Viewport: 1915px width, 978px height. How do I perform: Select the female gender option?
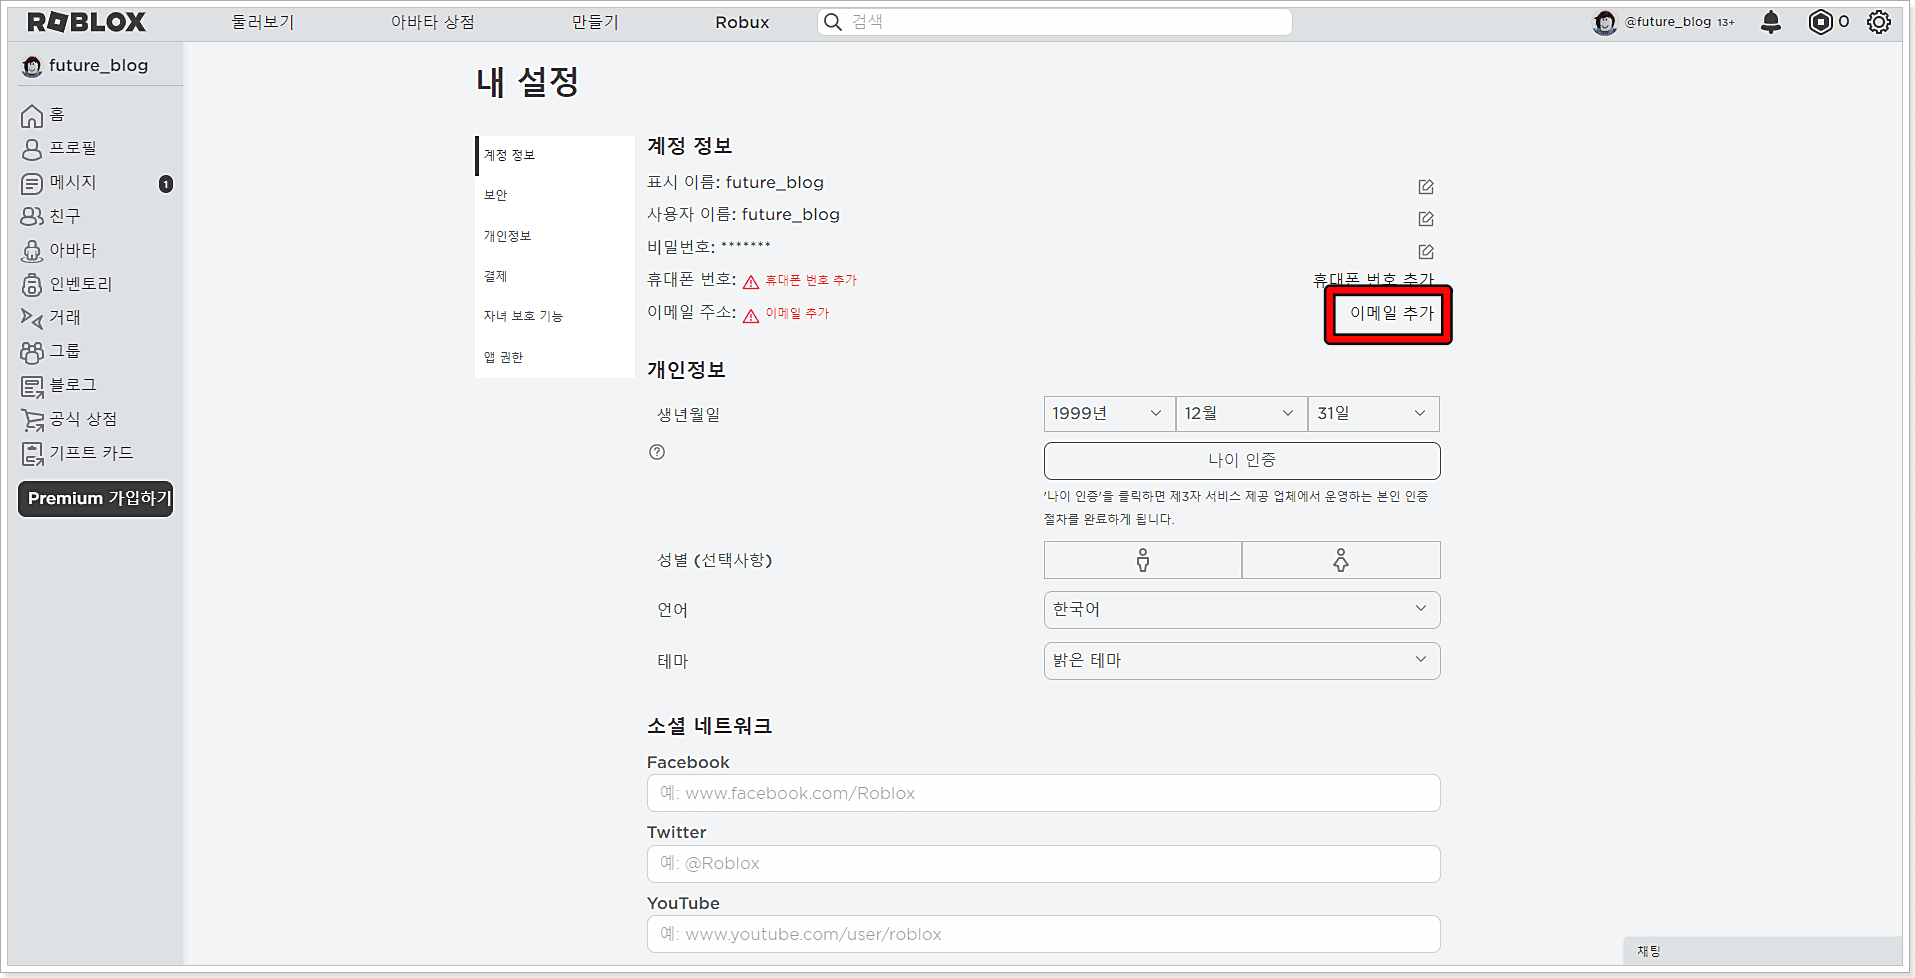coord(1341,560)
